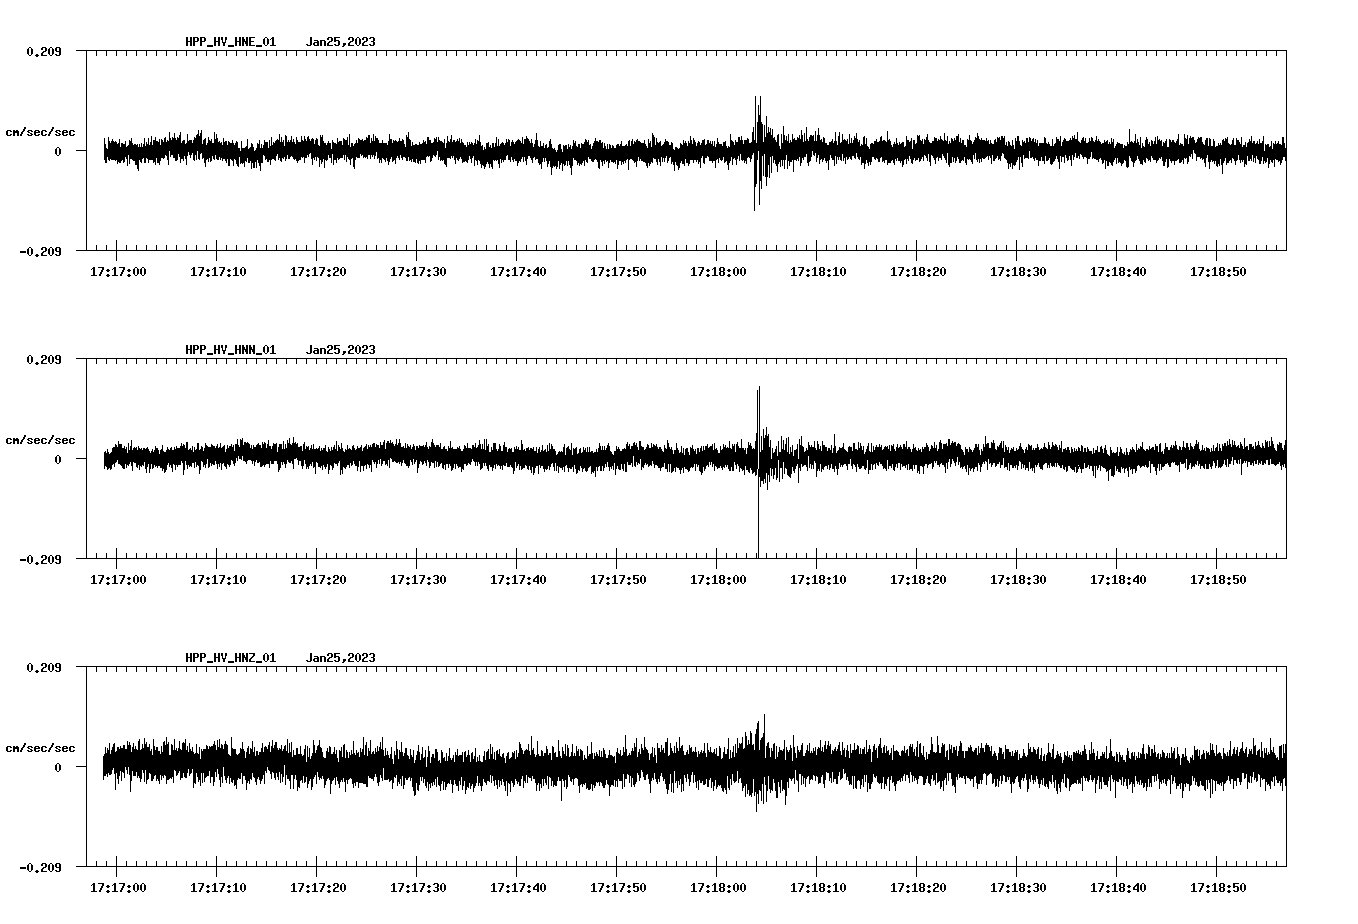The width and height of the screenshot is (1358, 924).
Task: Click the 17:18:30 time label under HNE plot
Action: 1018,271
